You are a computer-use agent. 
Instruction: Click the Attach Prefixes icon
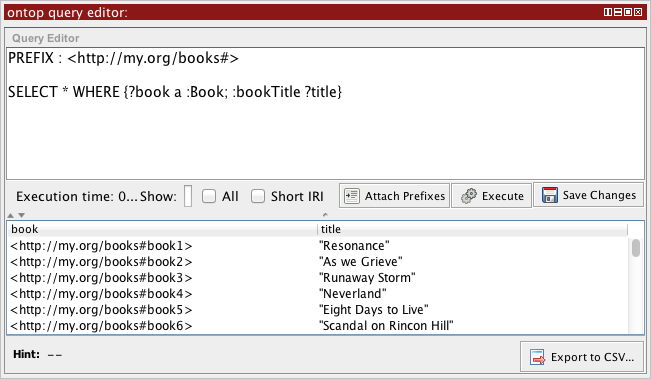click(352, 196)
